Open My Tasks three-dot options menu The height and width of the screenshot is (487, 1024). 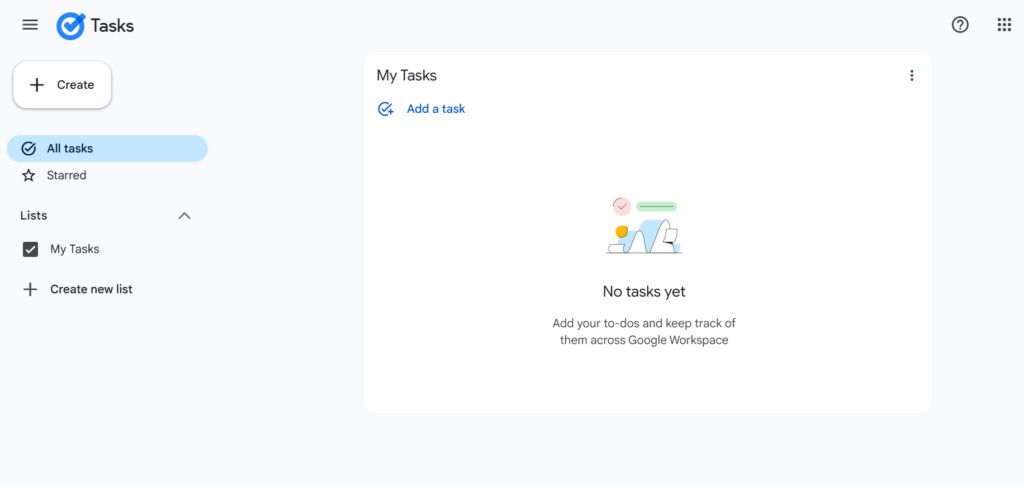coord(911,75)
